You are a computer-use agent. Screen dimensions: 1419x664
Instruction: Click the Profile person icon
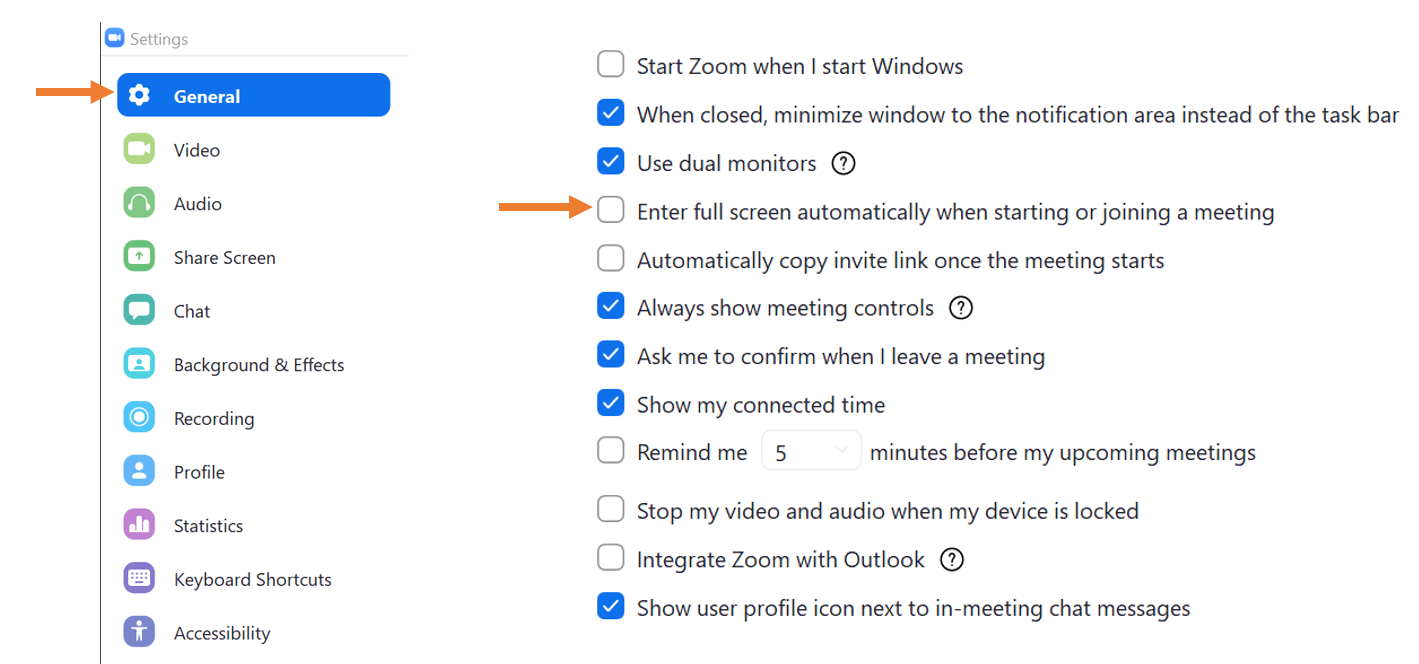pyautogui.click(x=139, y=471)
